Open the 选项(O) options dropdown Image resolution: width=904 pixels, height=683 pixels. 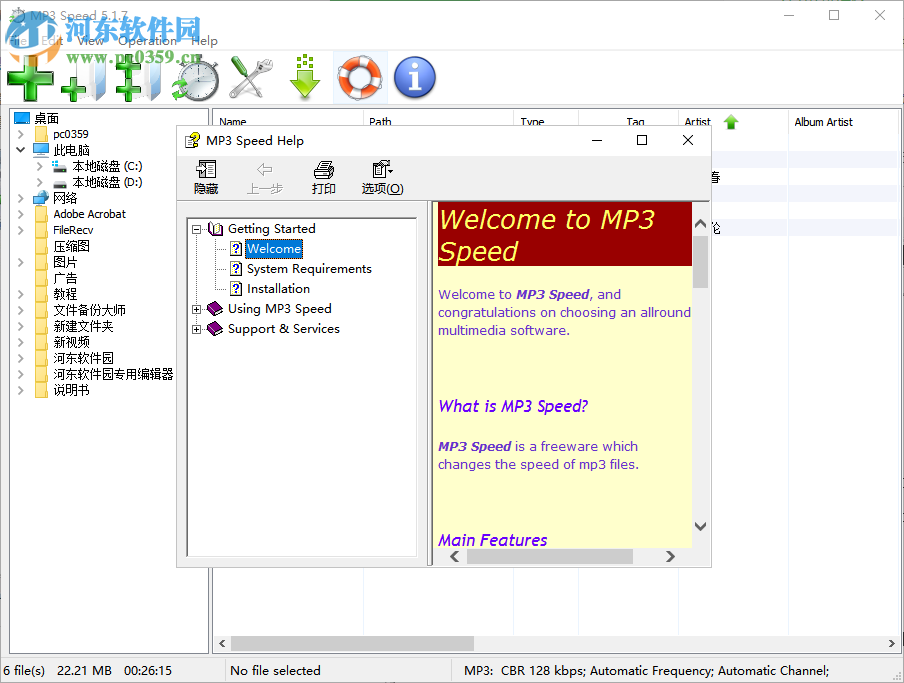coord(382,177)
